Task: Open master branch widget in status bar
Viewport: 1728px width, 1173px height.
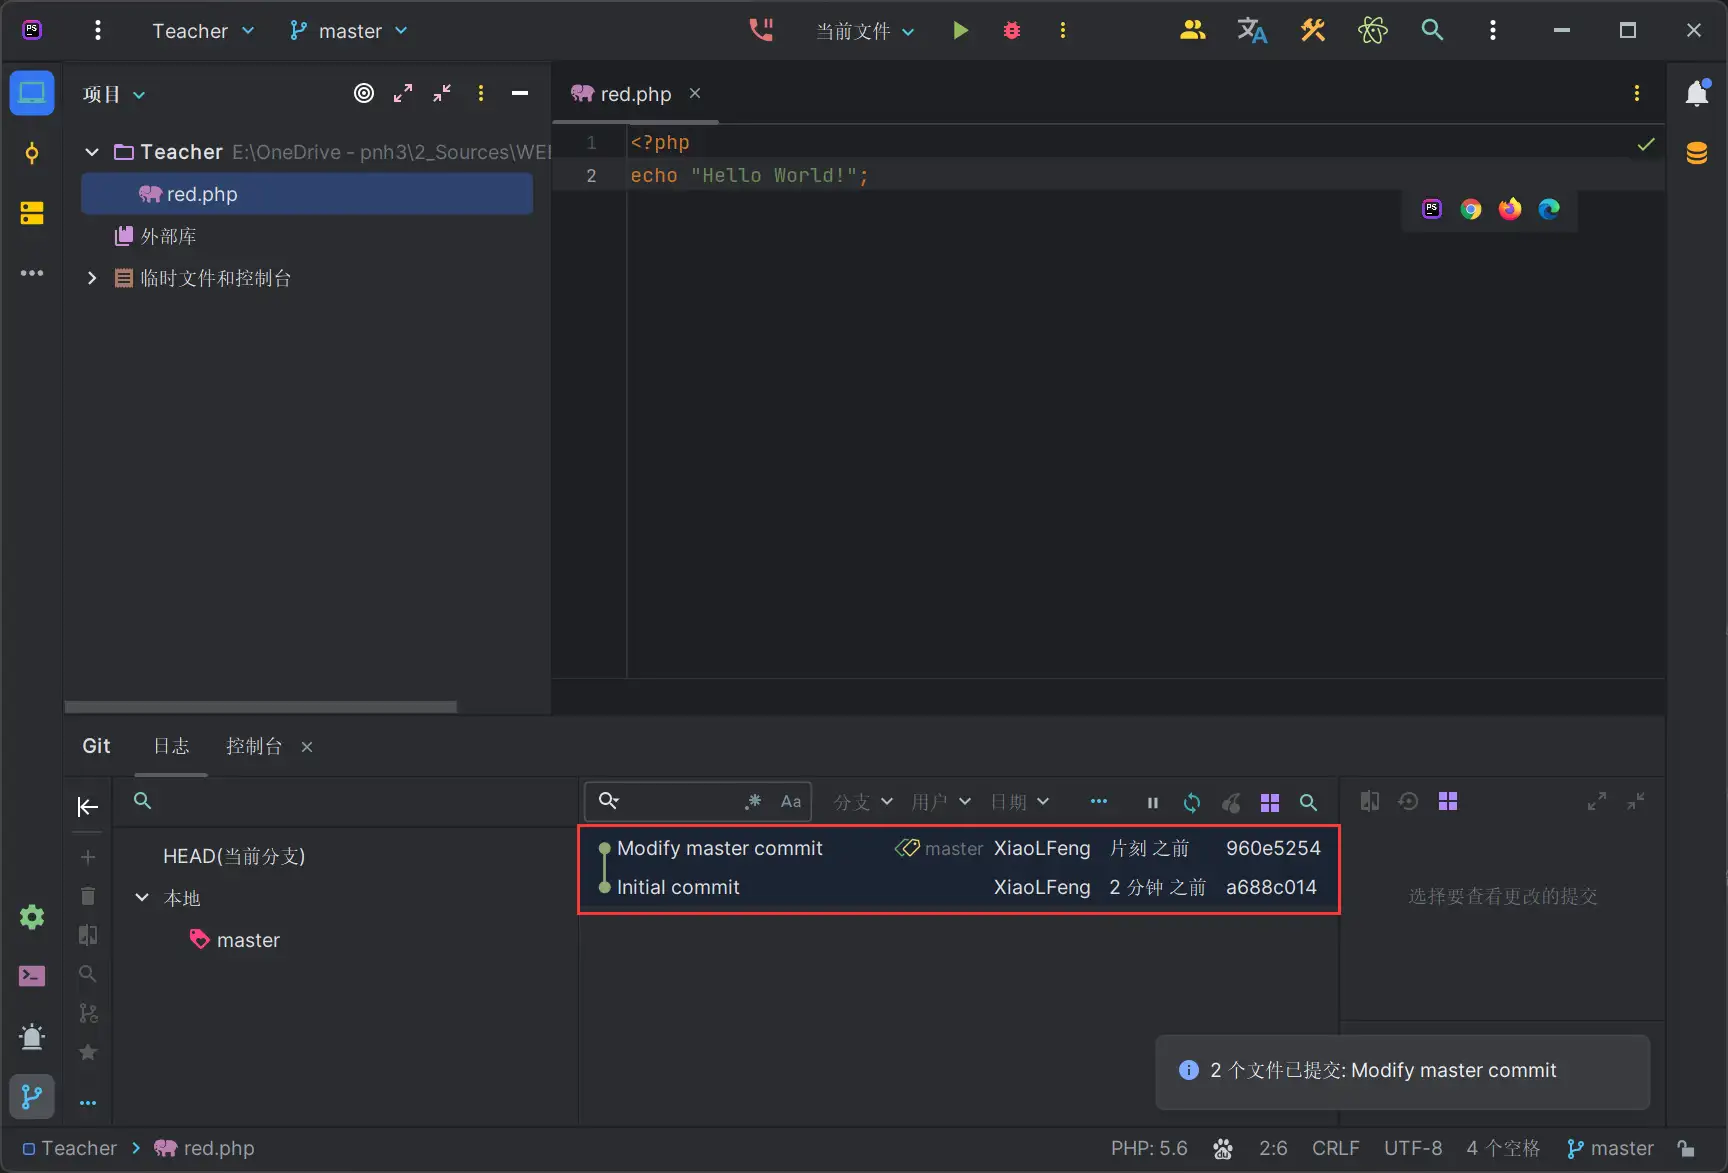Action: [x=1610, y=1148]
